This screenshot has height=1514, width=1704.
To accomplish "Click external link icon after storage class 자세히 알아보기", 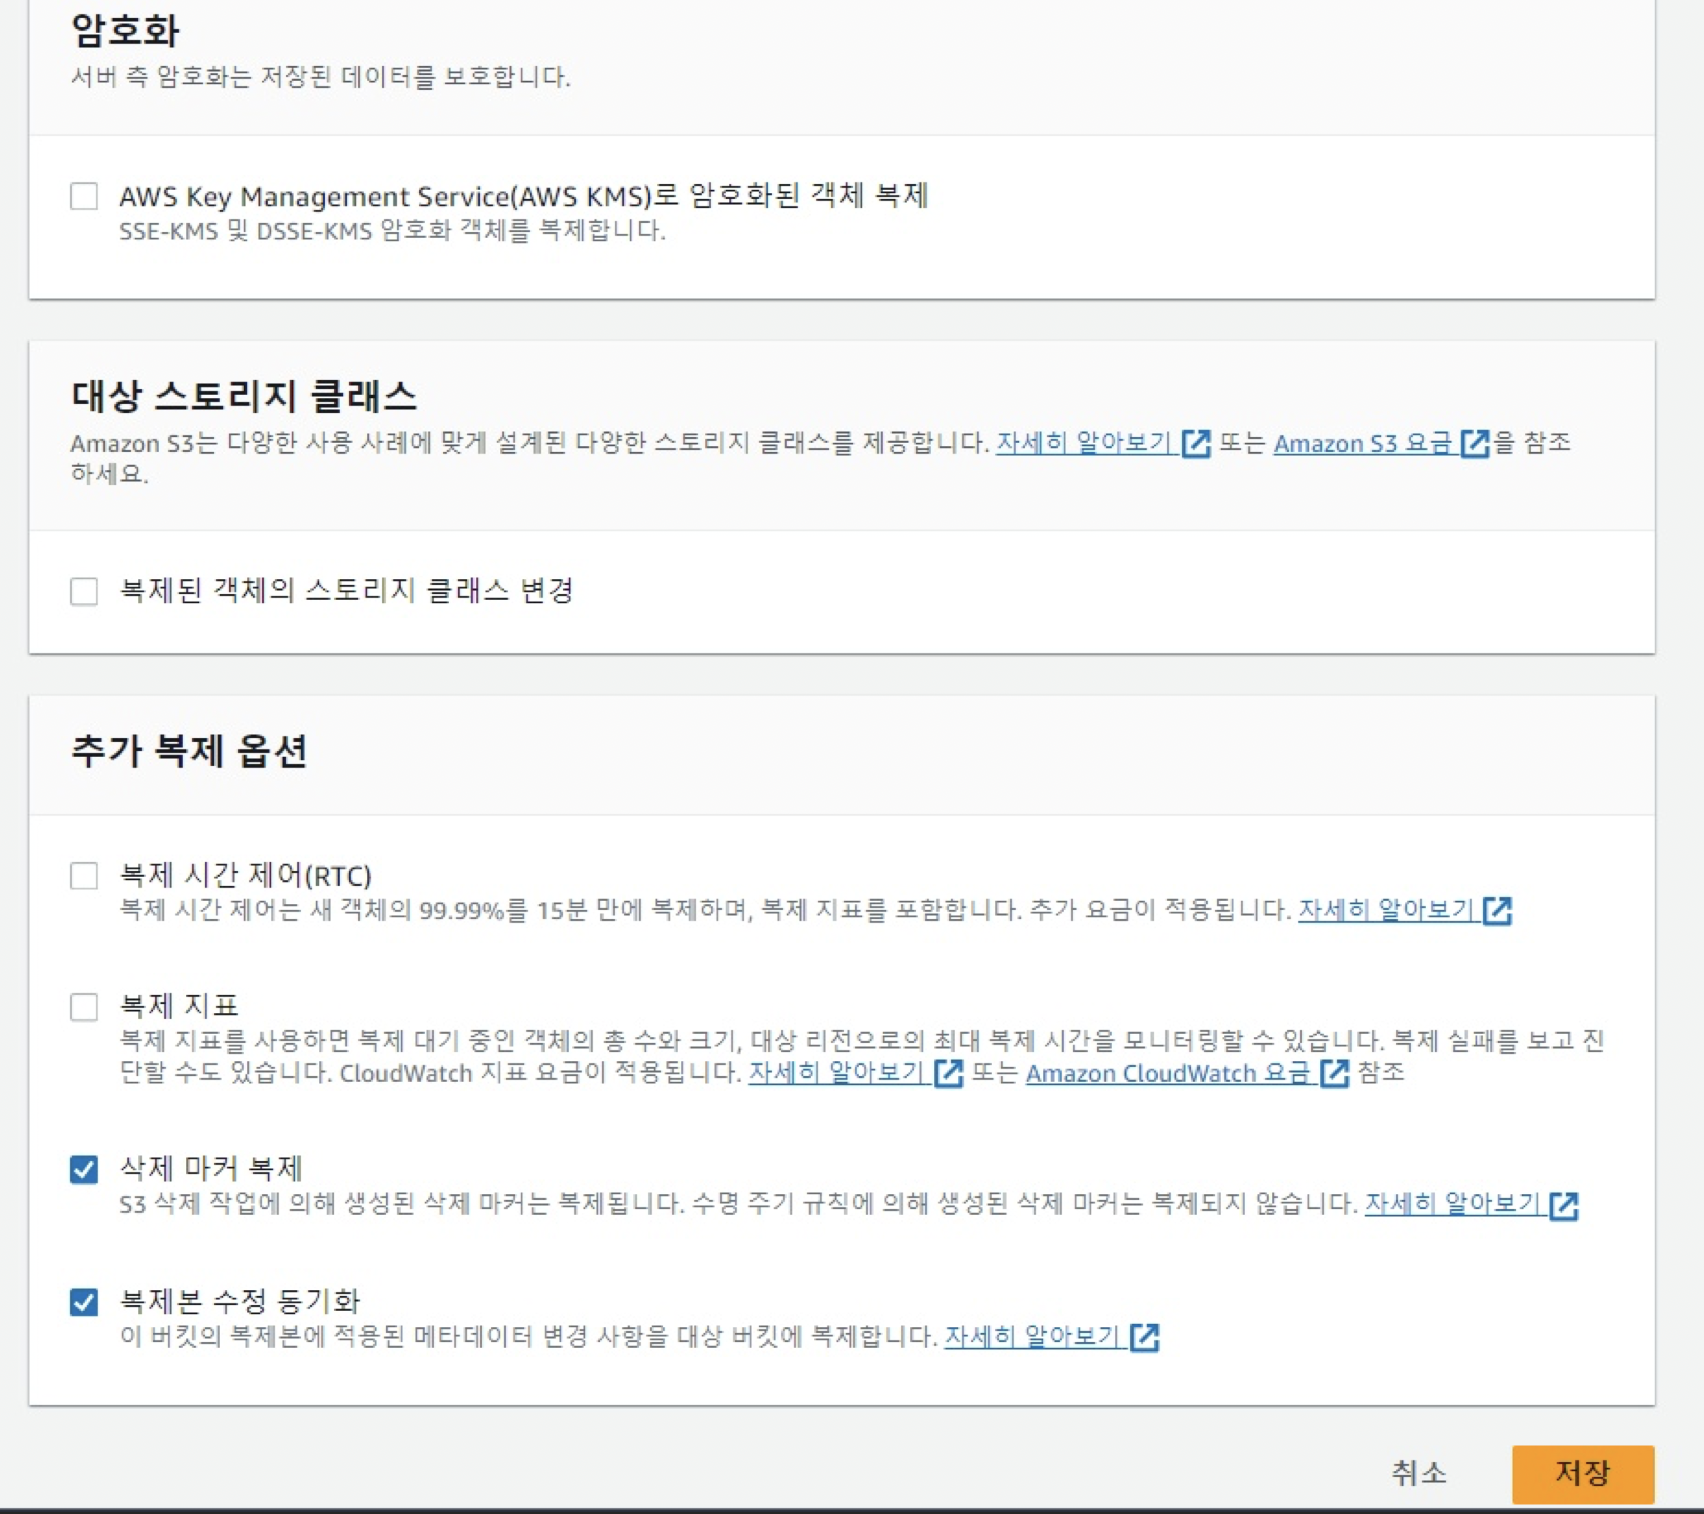I will (1196, 443).
